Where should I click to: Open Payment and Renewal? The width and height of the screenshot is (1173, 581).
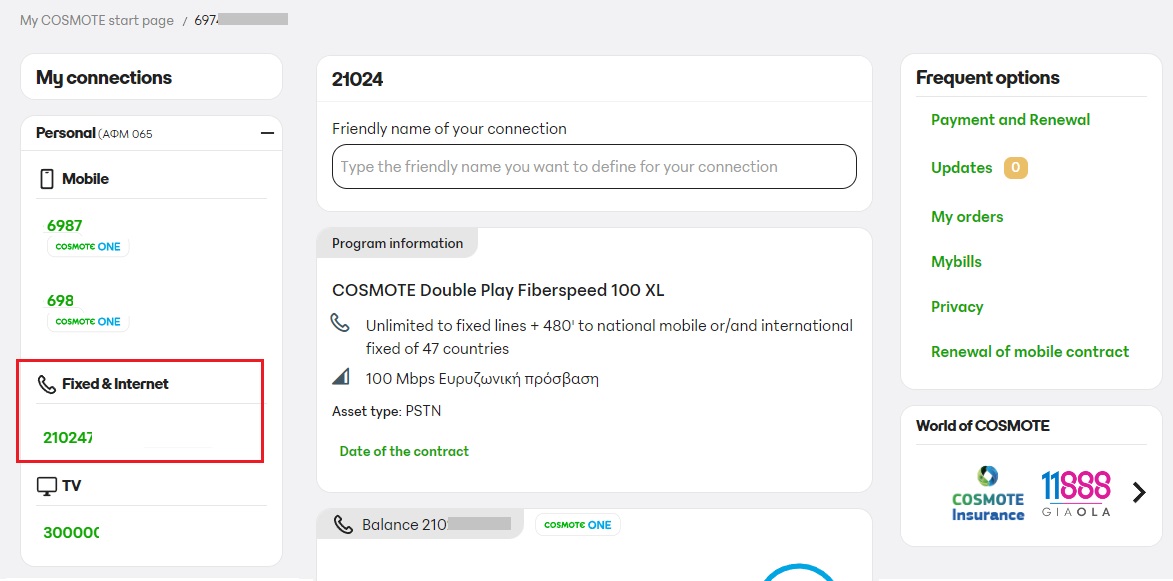(x=1010, y=119)
